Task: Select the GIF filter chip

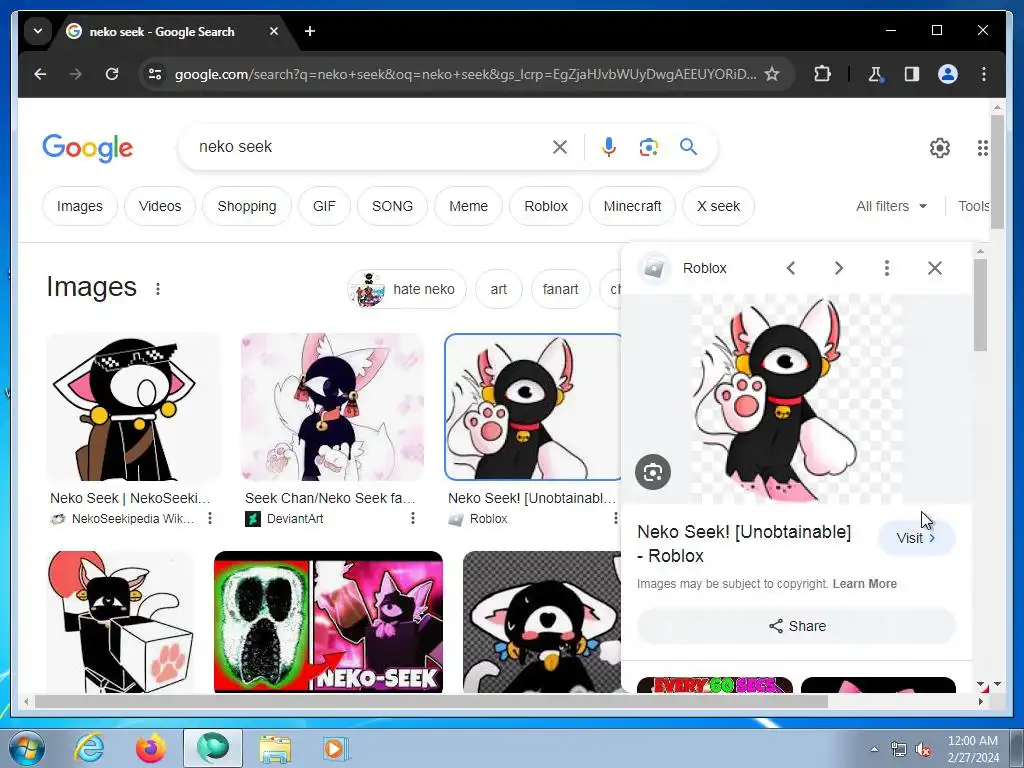Action: [324, 206]
